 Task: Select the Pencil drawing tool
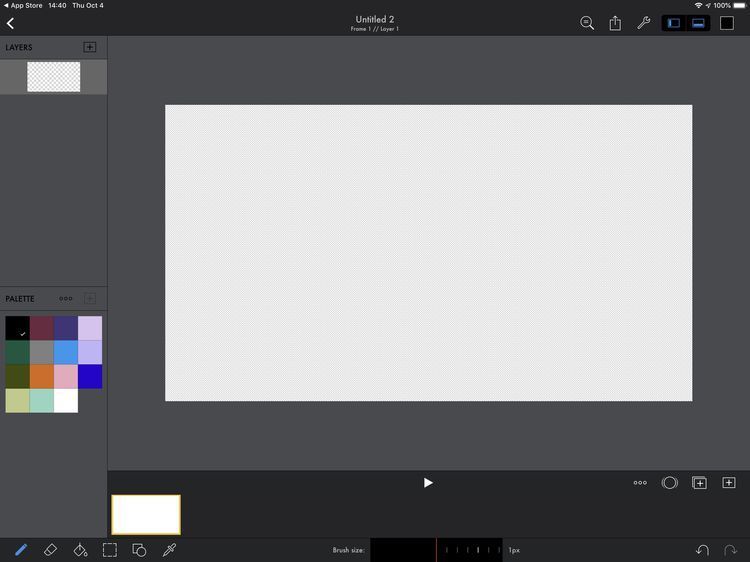tap(20, 550)
